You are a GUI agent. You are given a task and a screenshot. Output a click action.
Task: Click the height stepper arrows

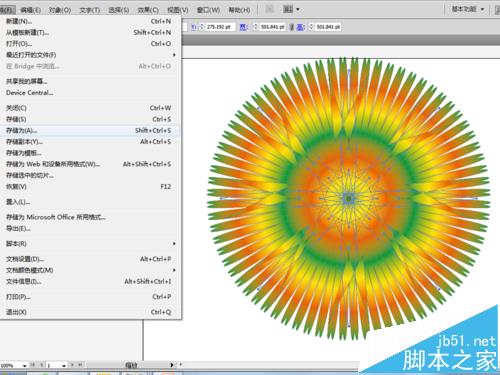[x=311, y=27]
